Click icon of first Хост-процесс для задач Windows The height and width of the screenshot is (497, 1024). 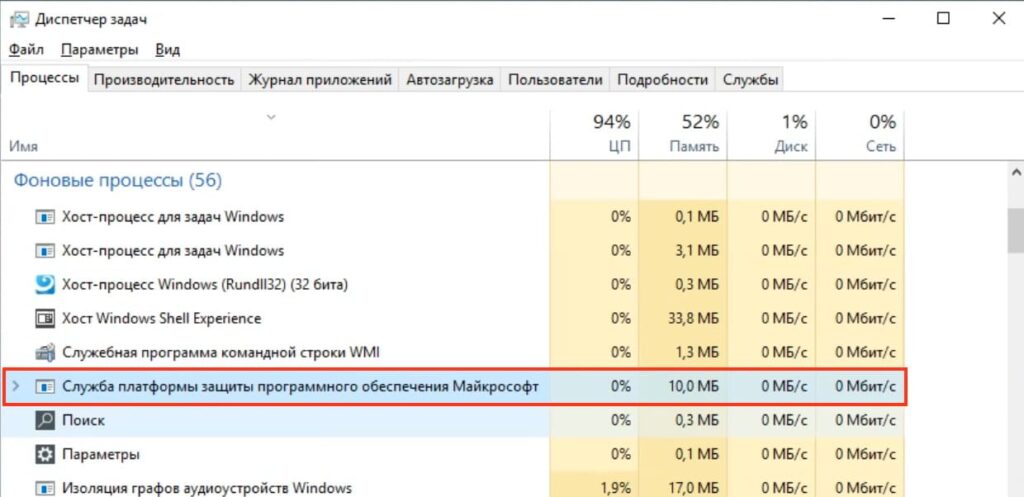tap(44, 217)
